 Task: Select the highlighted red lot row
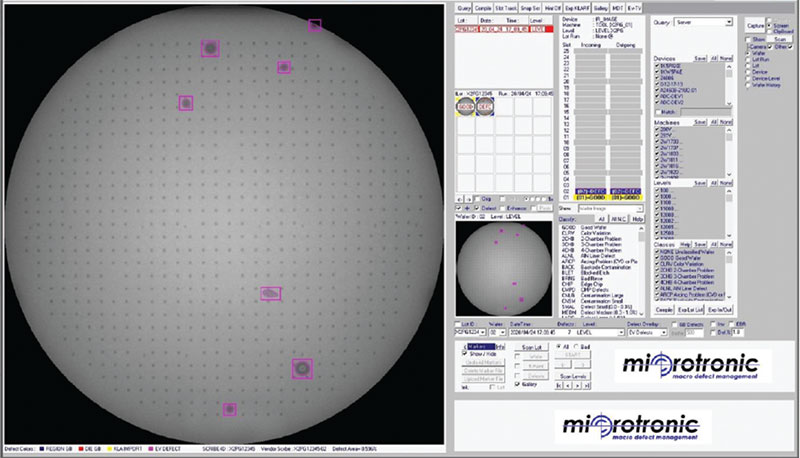point(504,30)
